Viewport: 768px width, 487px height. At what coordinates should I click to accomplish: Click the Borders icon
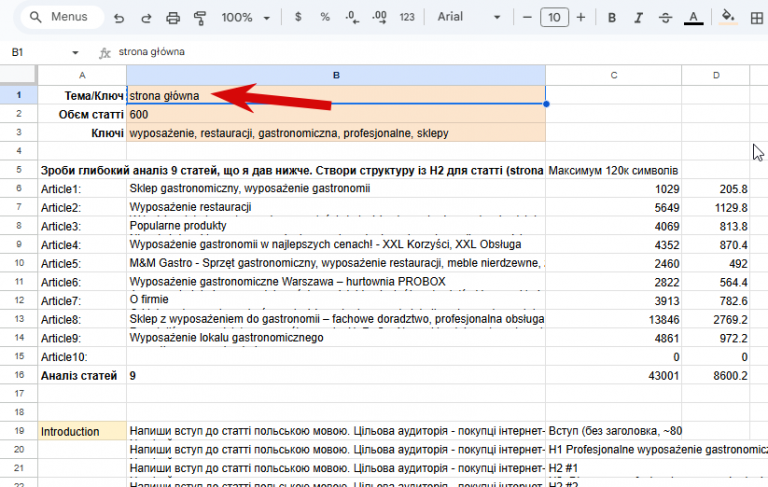pos(757,18)
